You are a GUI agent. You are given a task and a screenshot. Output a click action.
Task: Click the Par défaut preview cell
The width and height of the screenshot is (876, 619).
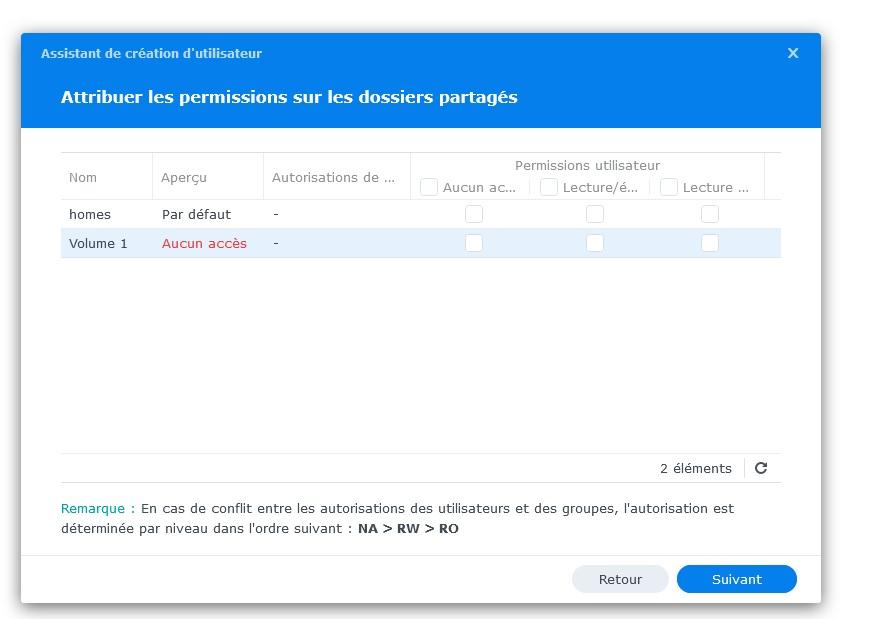point(196,214)
